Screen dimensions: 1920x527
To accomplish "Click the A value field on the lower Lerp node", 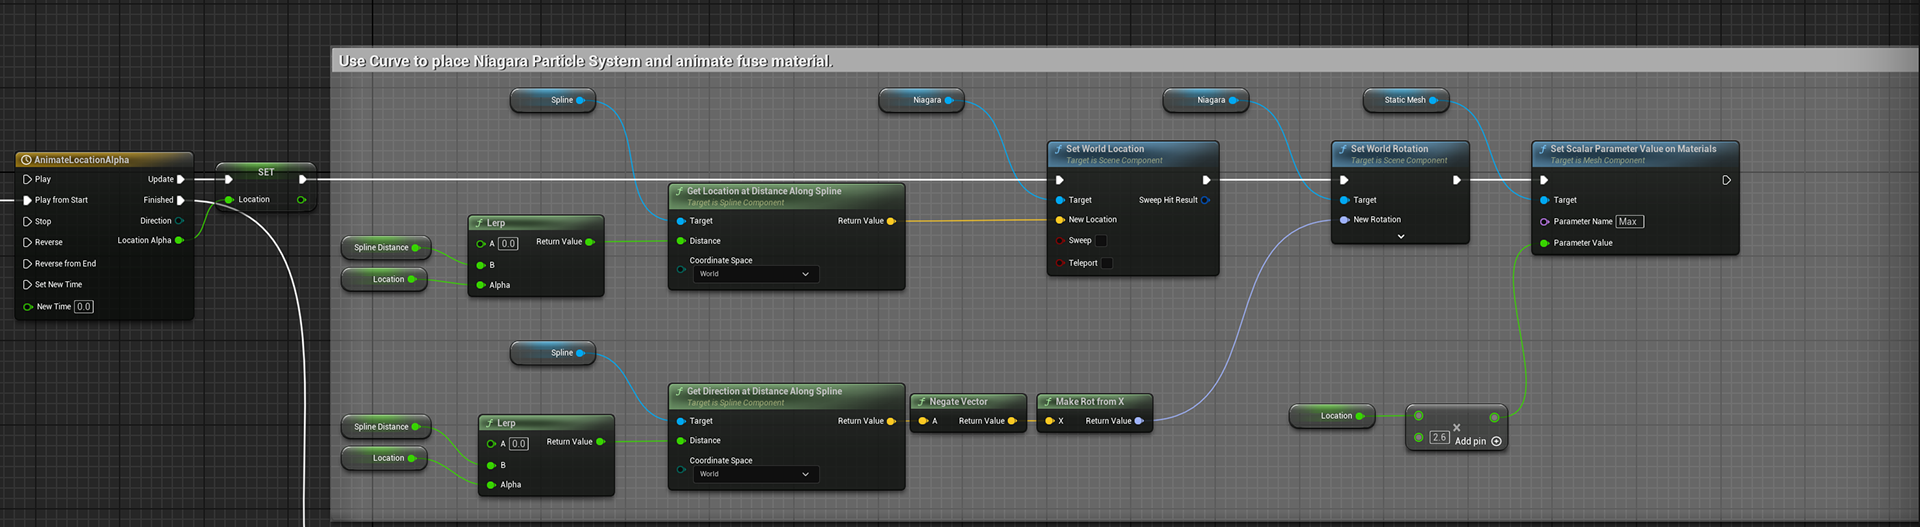I will tap(518, 444).
